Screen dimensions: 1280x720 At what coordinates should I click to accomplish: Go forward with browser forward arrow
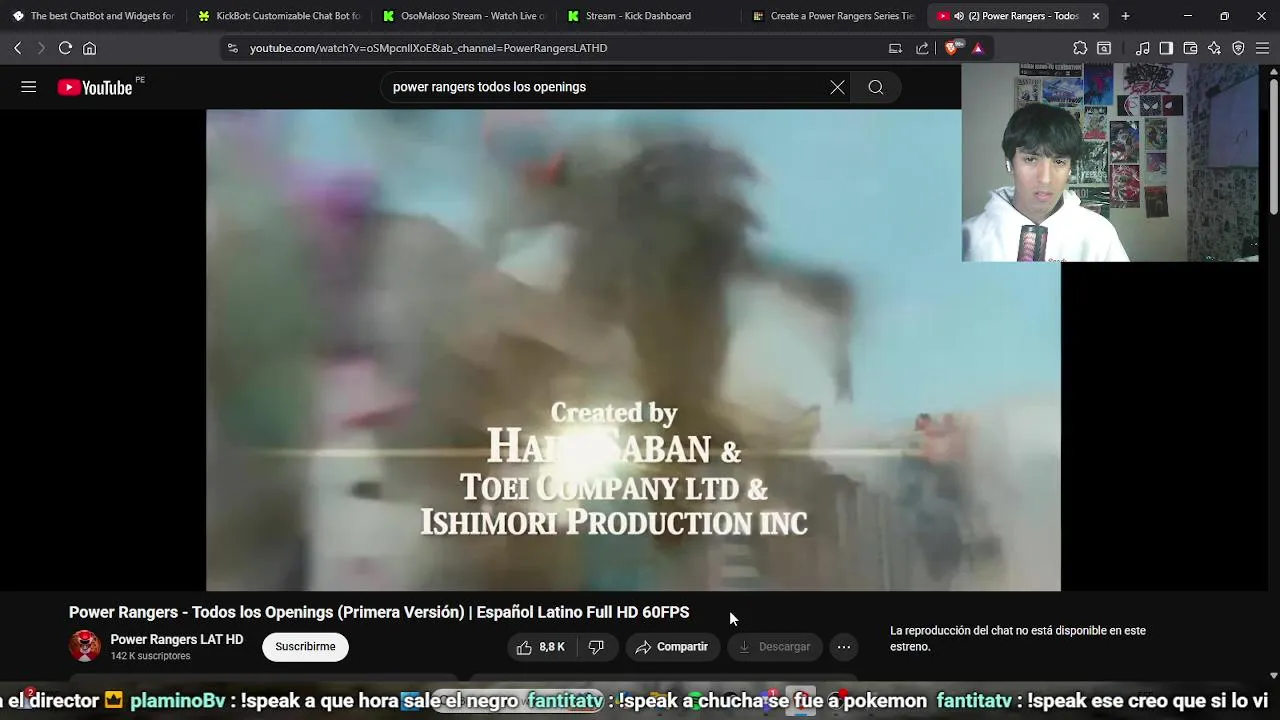pyautogui.click(x=41, y=48)
